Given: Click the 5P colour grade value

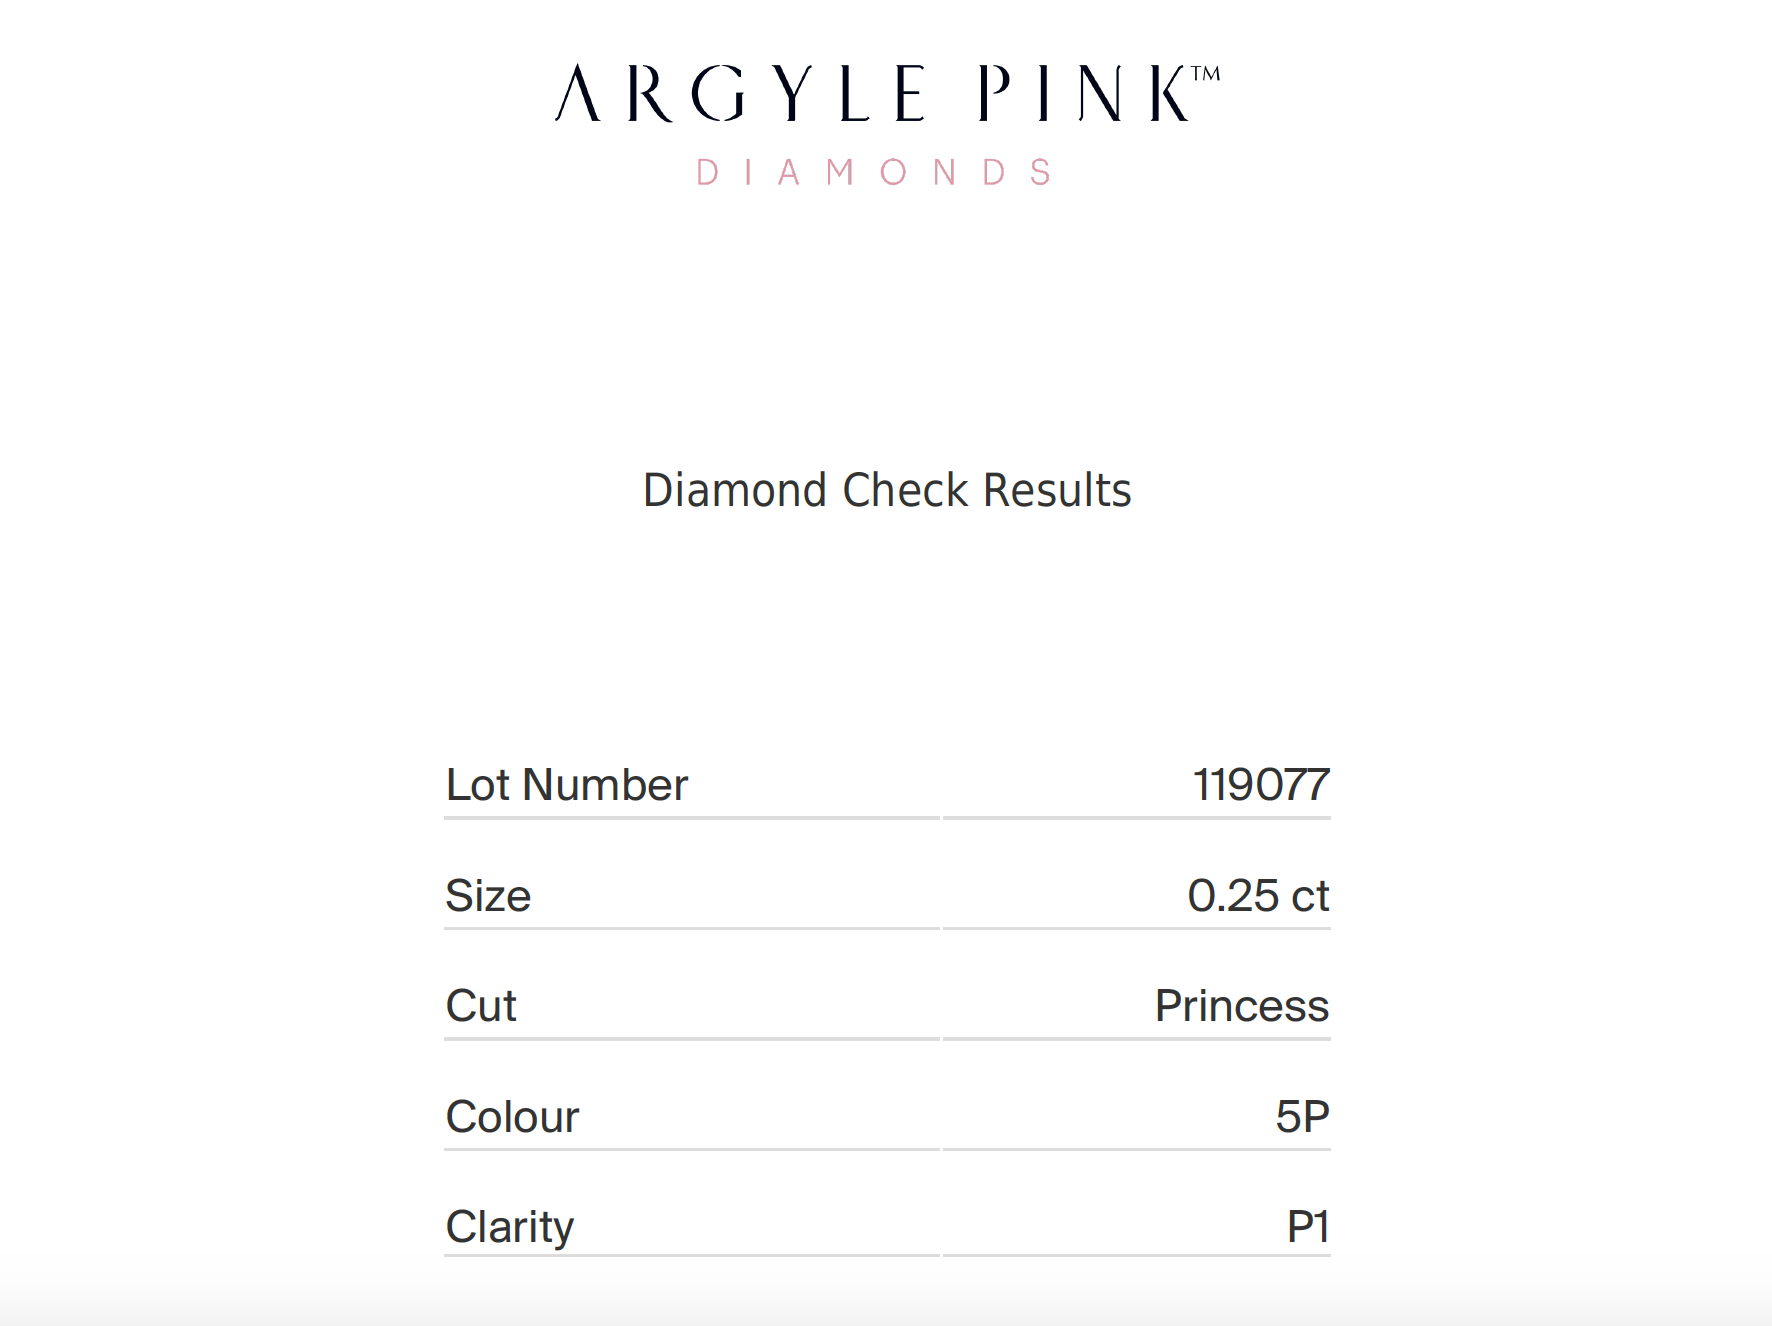Looking at the screenshot, I should click(x=1302, y=1117).
